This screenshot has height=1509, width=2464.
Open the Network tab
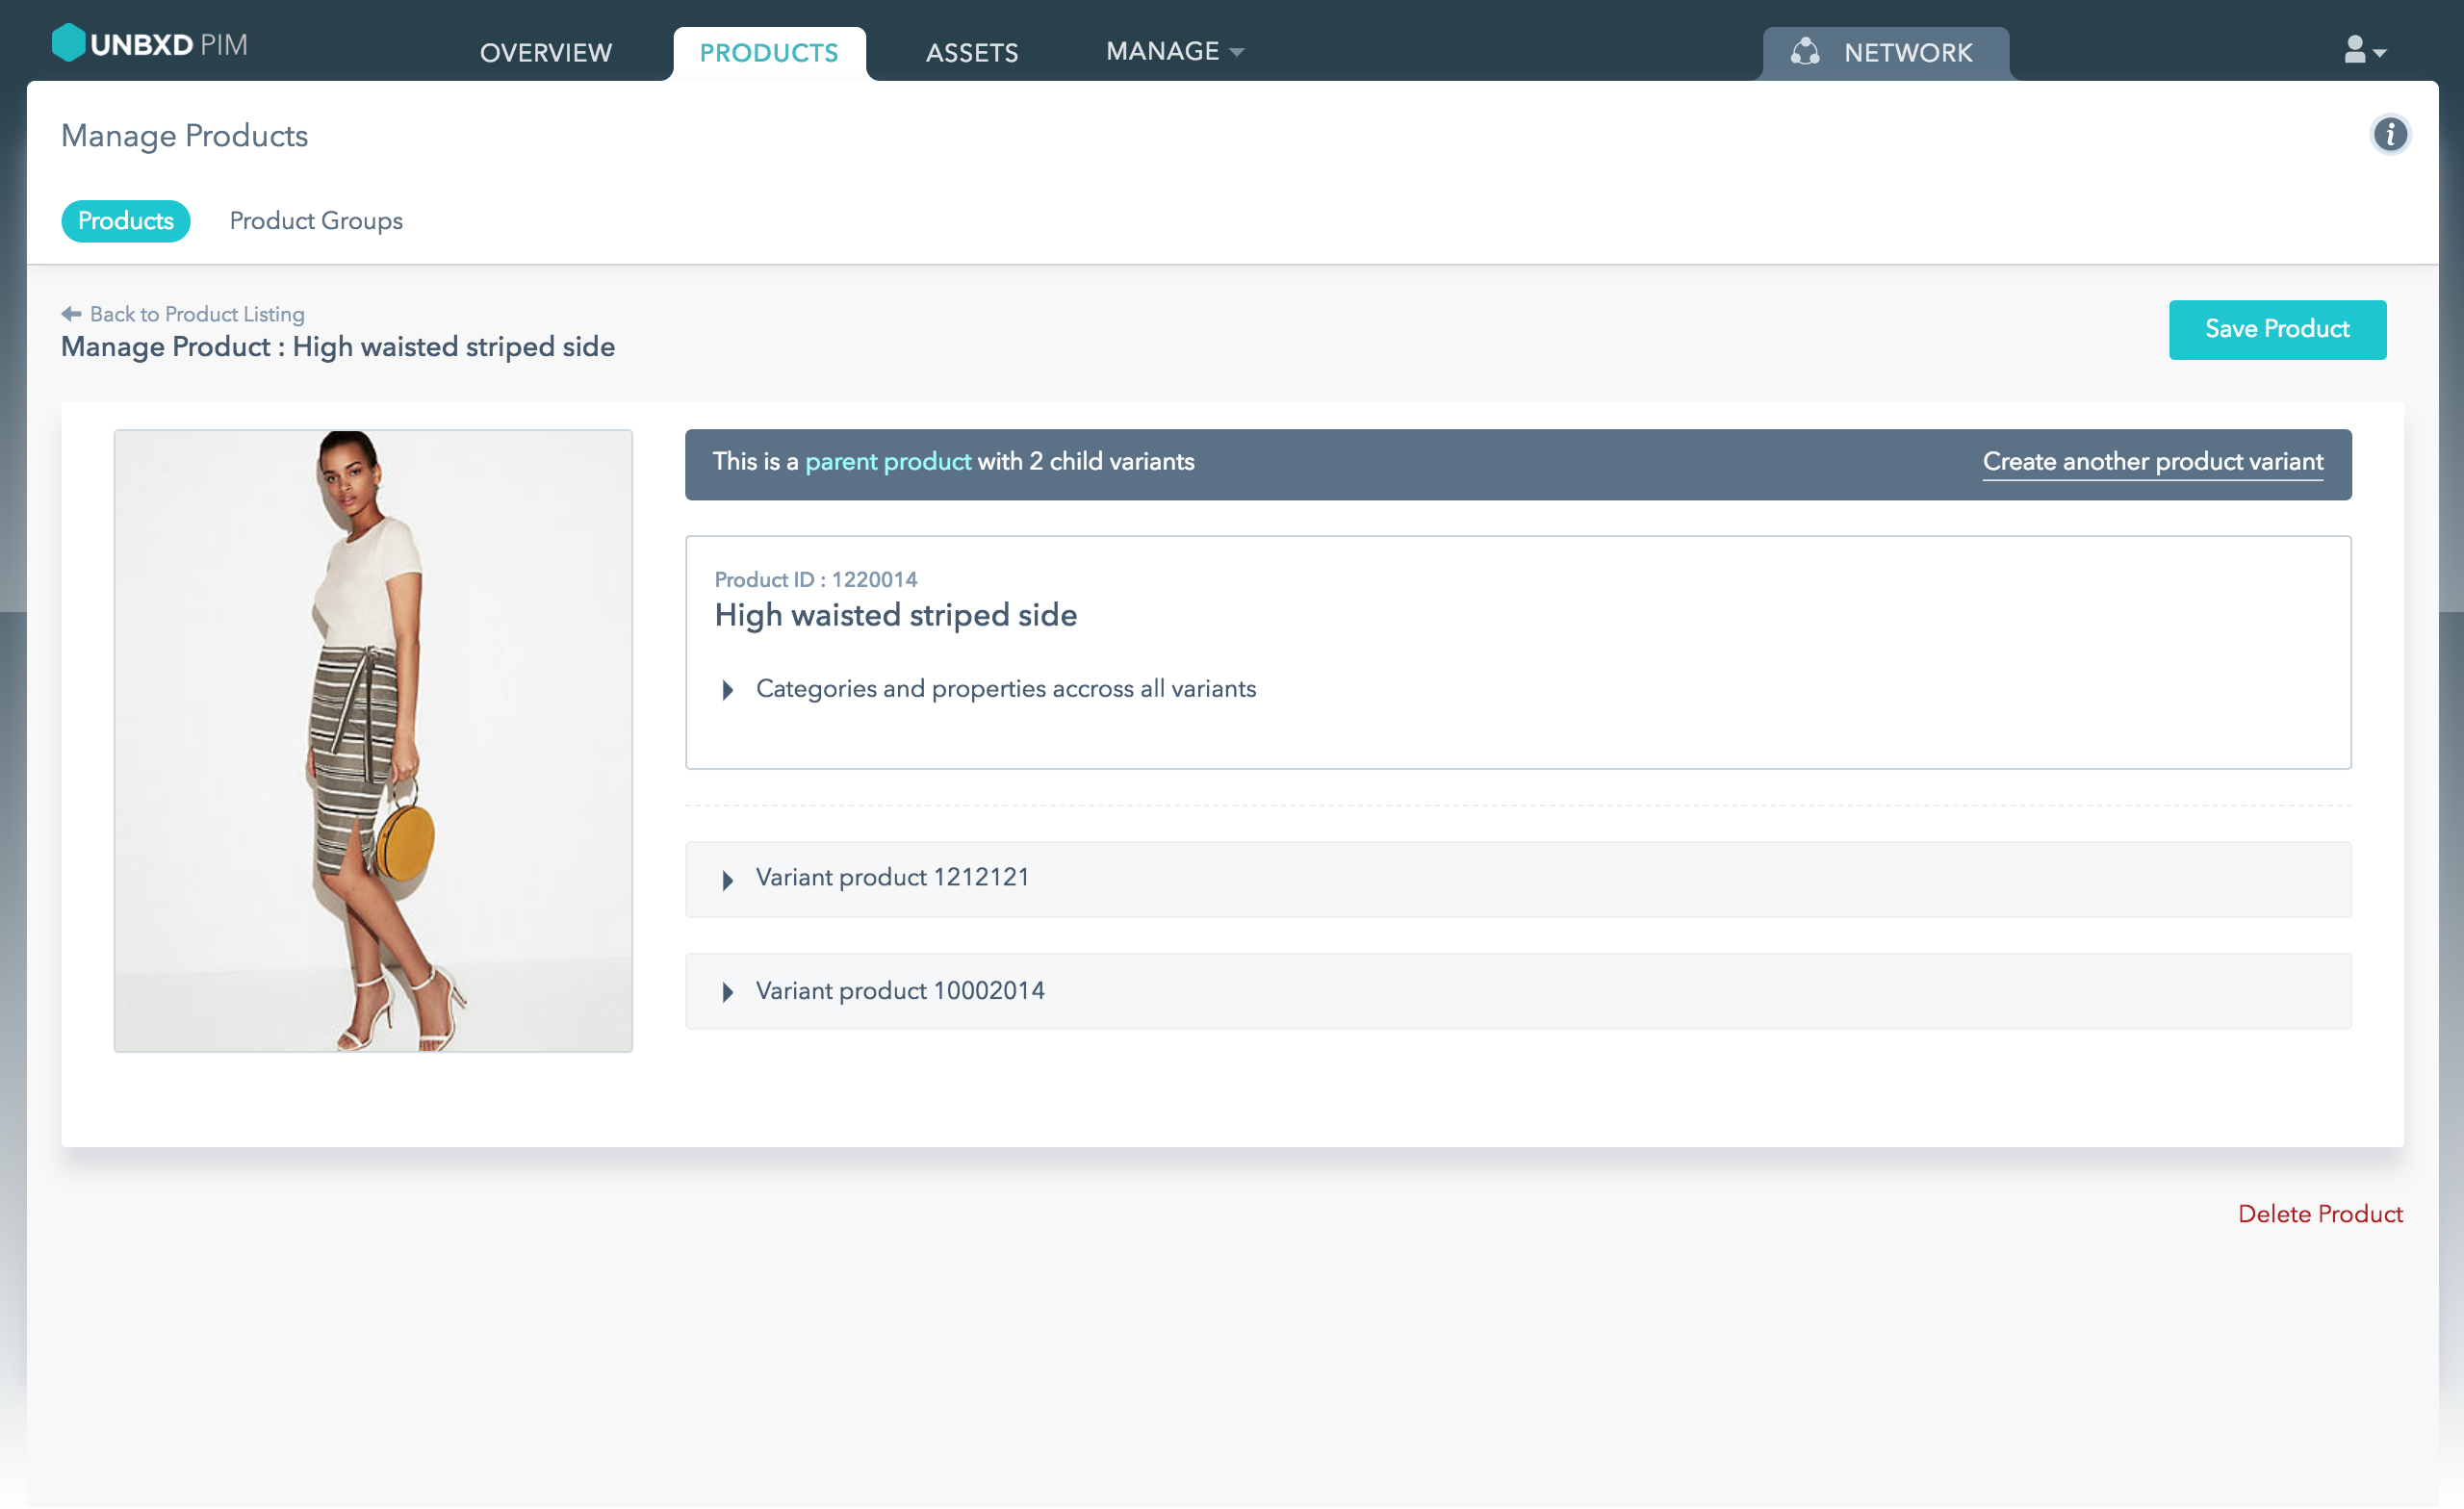pyautogui.click(x=1885, y=53)
